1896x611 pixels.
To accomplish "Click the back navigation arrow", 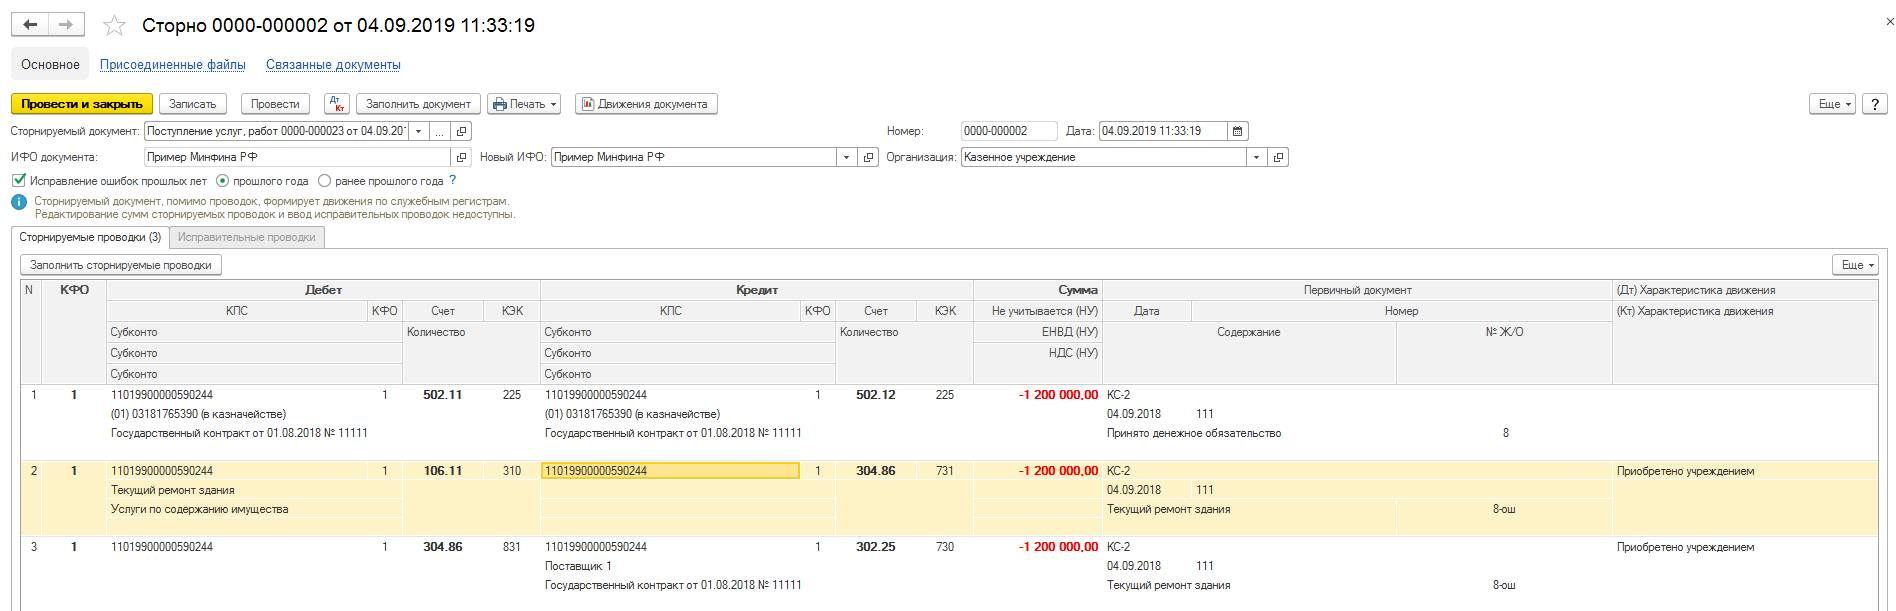I will pos(30,25).
